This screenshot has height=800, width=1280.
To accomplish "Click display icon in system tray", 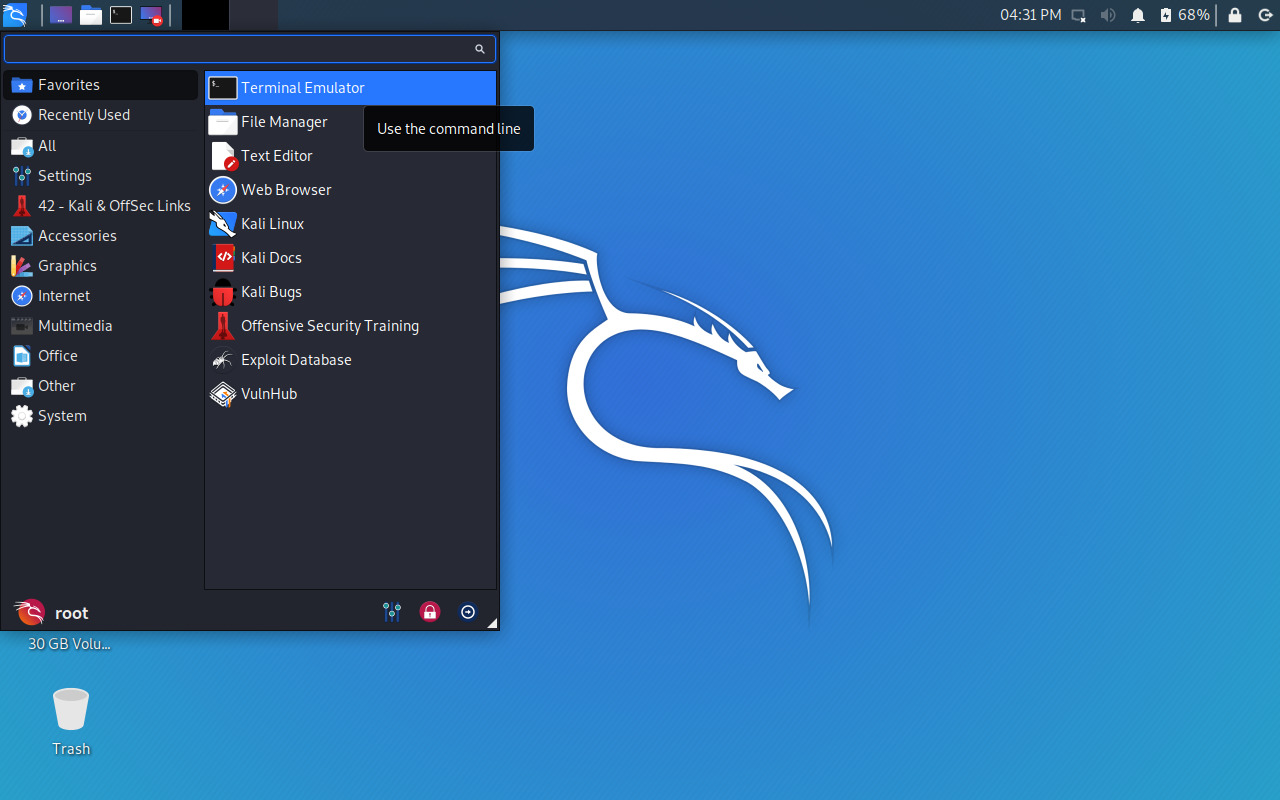I will pos(1078,15).
